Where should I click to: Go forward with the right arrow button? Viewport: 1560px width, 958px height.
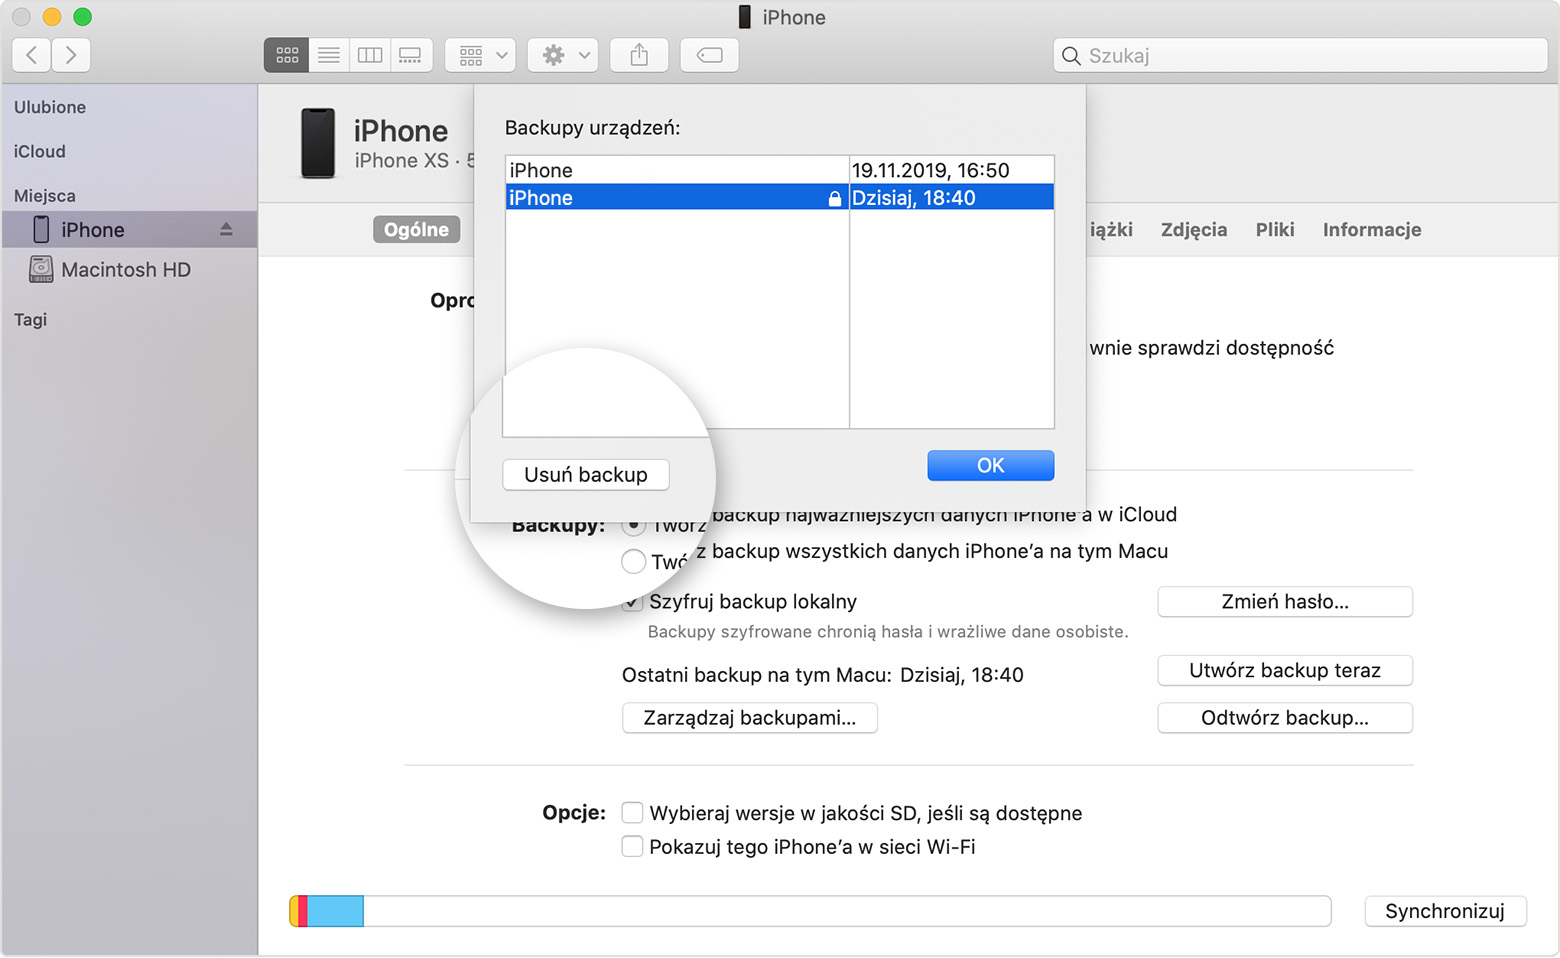pos(71,55)
